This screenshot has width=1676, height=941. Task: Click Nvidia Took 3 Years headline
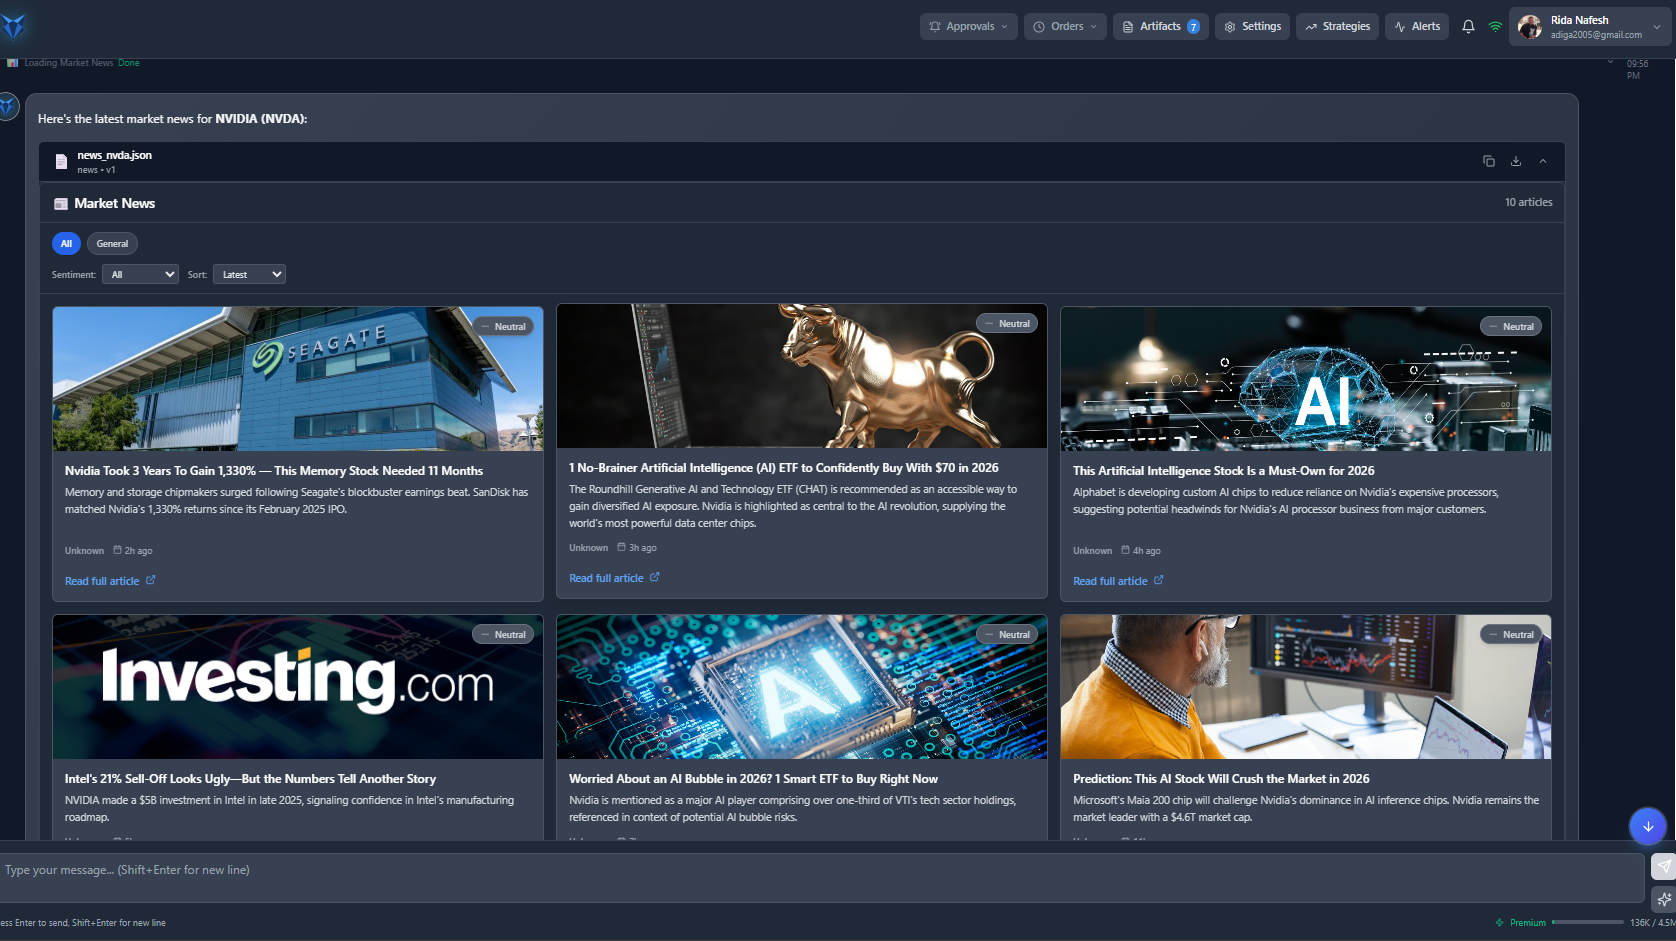click(x=274, y=471)
